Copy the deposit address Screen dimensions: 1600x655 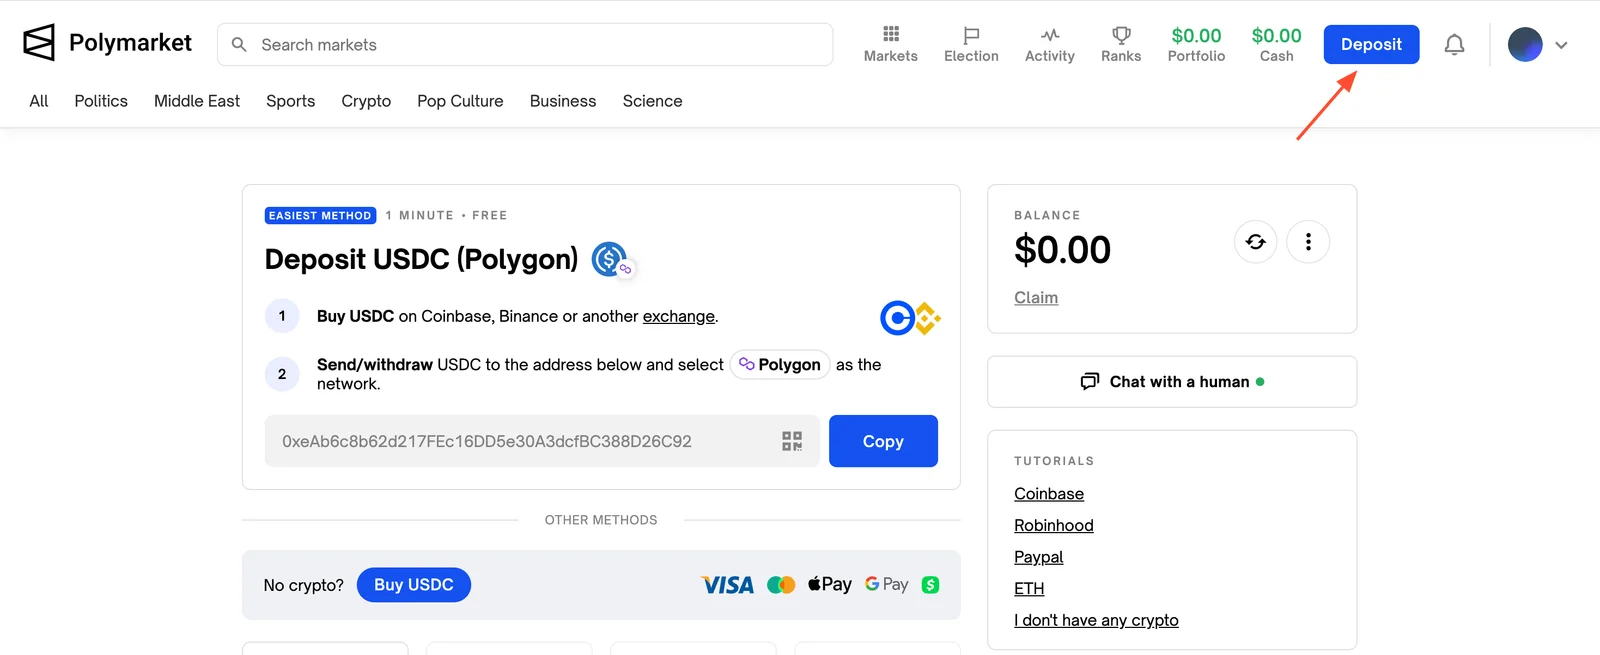[x=883, y=441]
